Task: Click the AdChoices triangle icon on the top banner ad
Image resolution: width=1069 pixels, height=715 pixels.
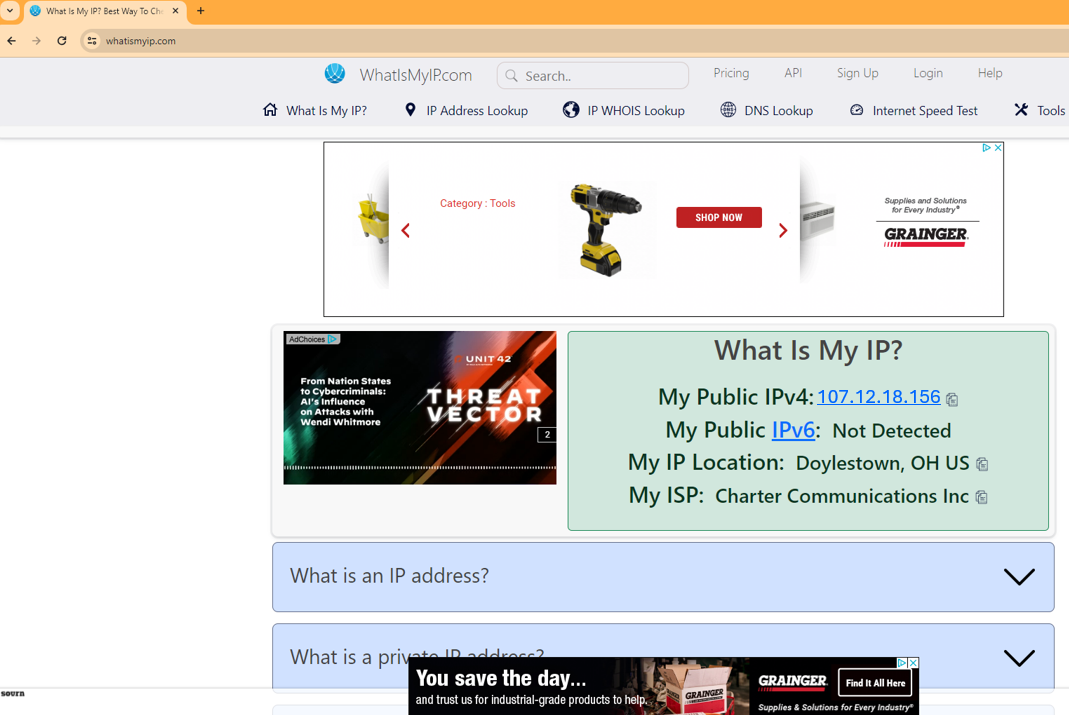Action: [986, 148]
